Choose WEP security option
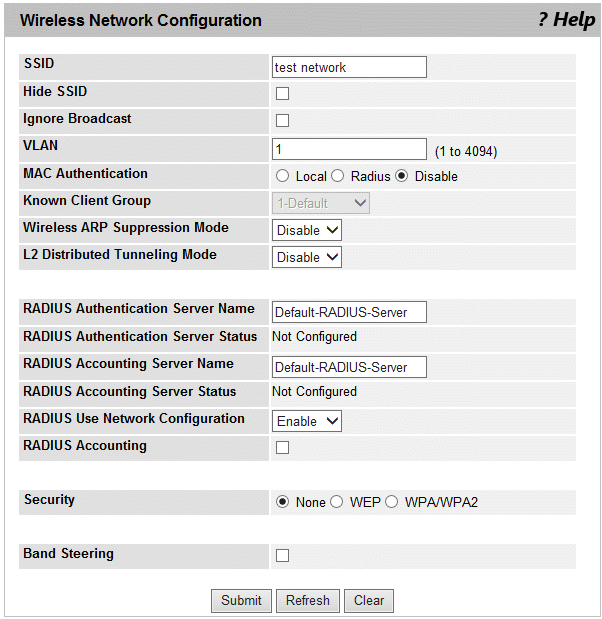The image size is (602, 619). tap(337, 502)
